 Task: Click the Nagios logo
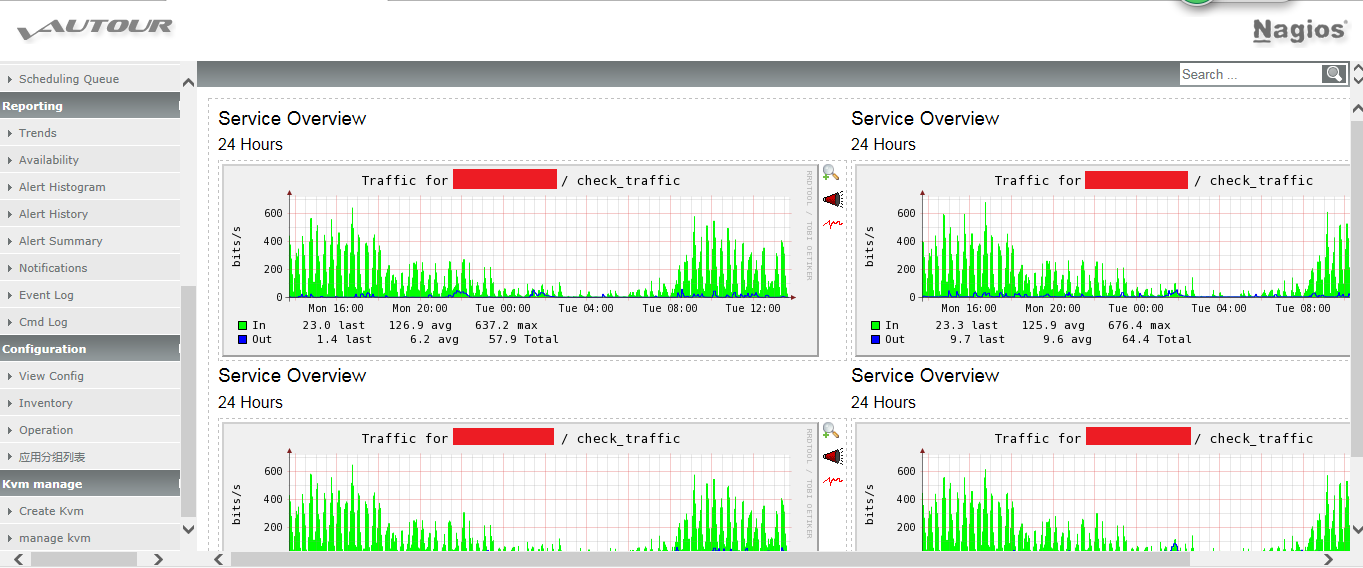[1299, 31]
